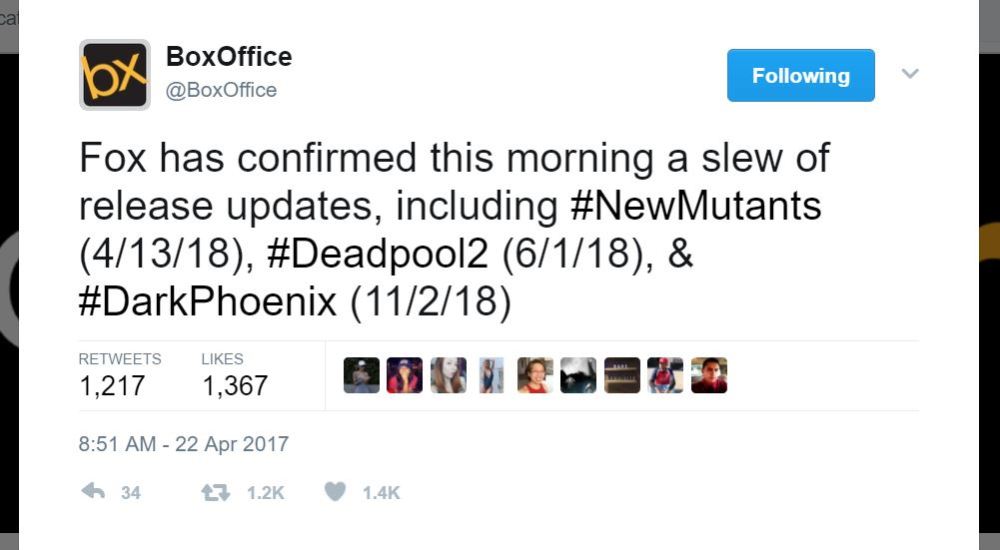Toggle the Following button

800,75
